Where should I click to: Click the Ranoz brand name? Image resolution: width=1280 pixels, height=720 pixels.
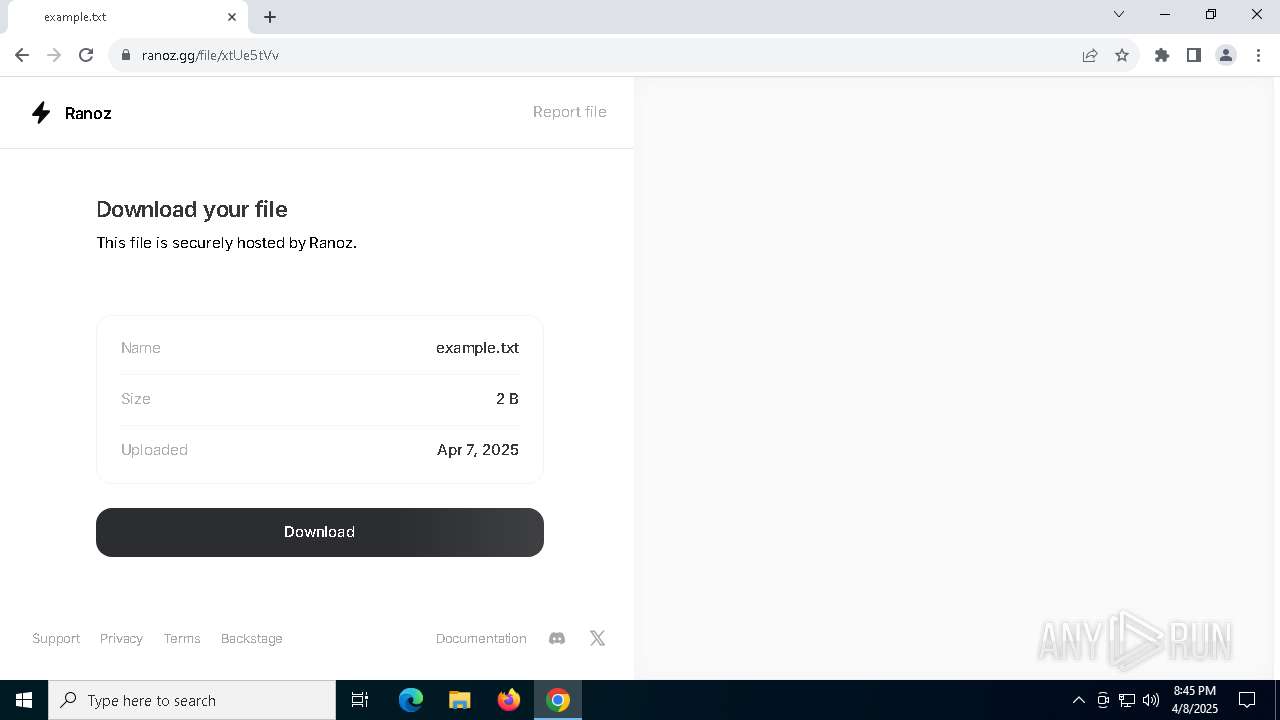coord(88,113)
